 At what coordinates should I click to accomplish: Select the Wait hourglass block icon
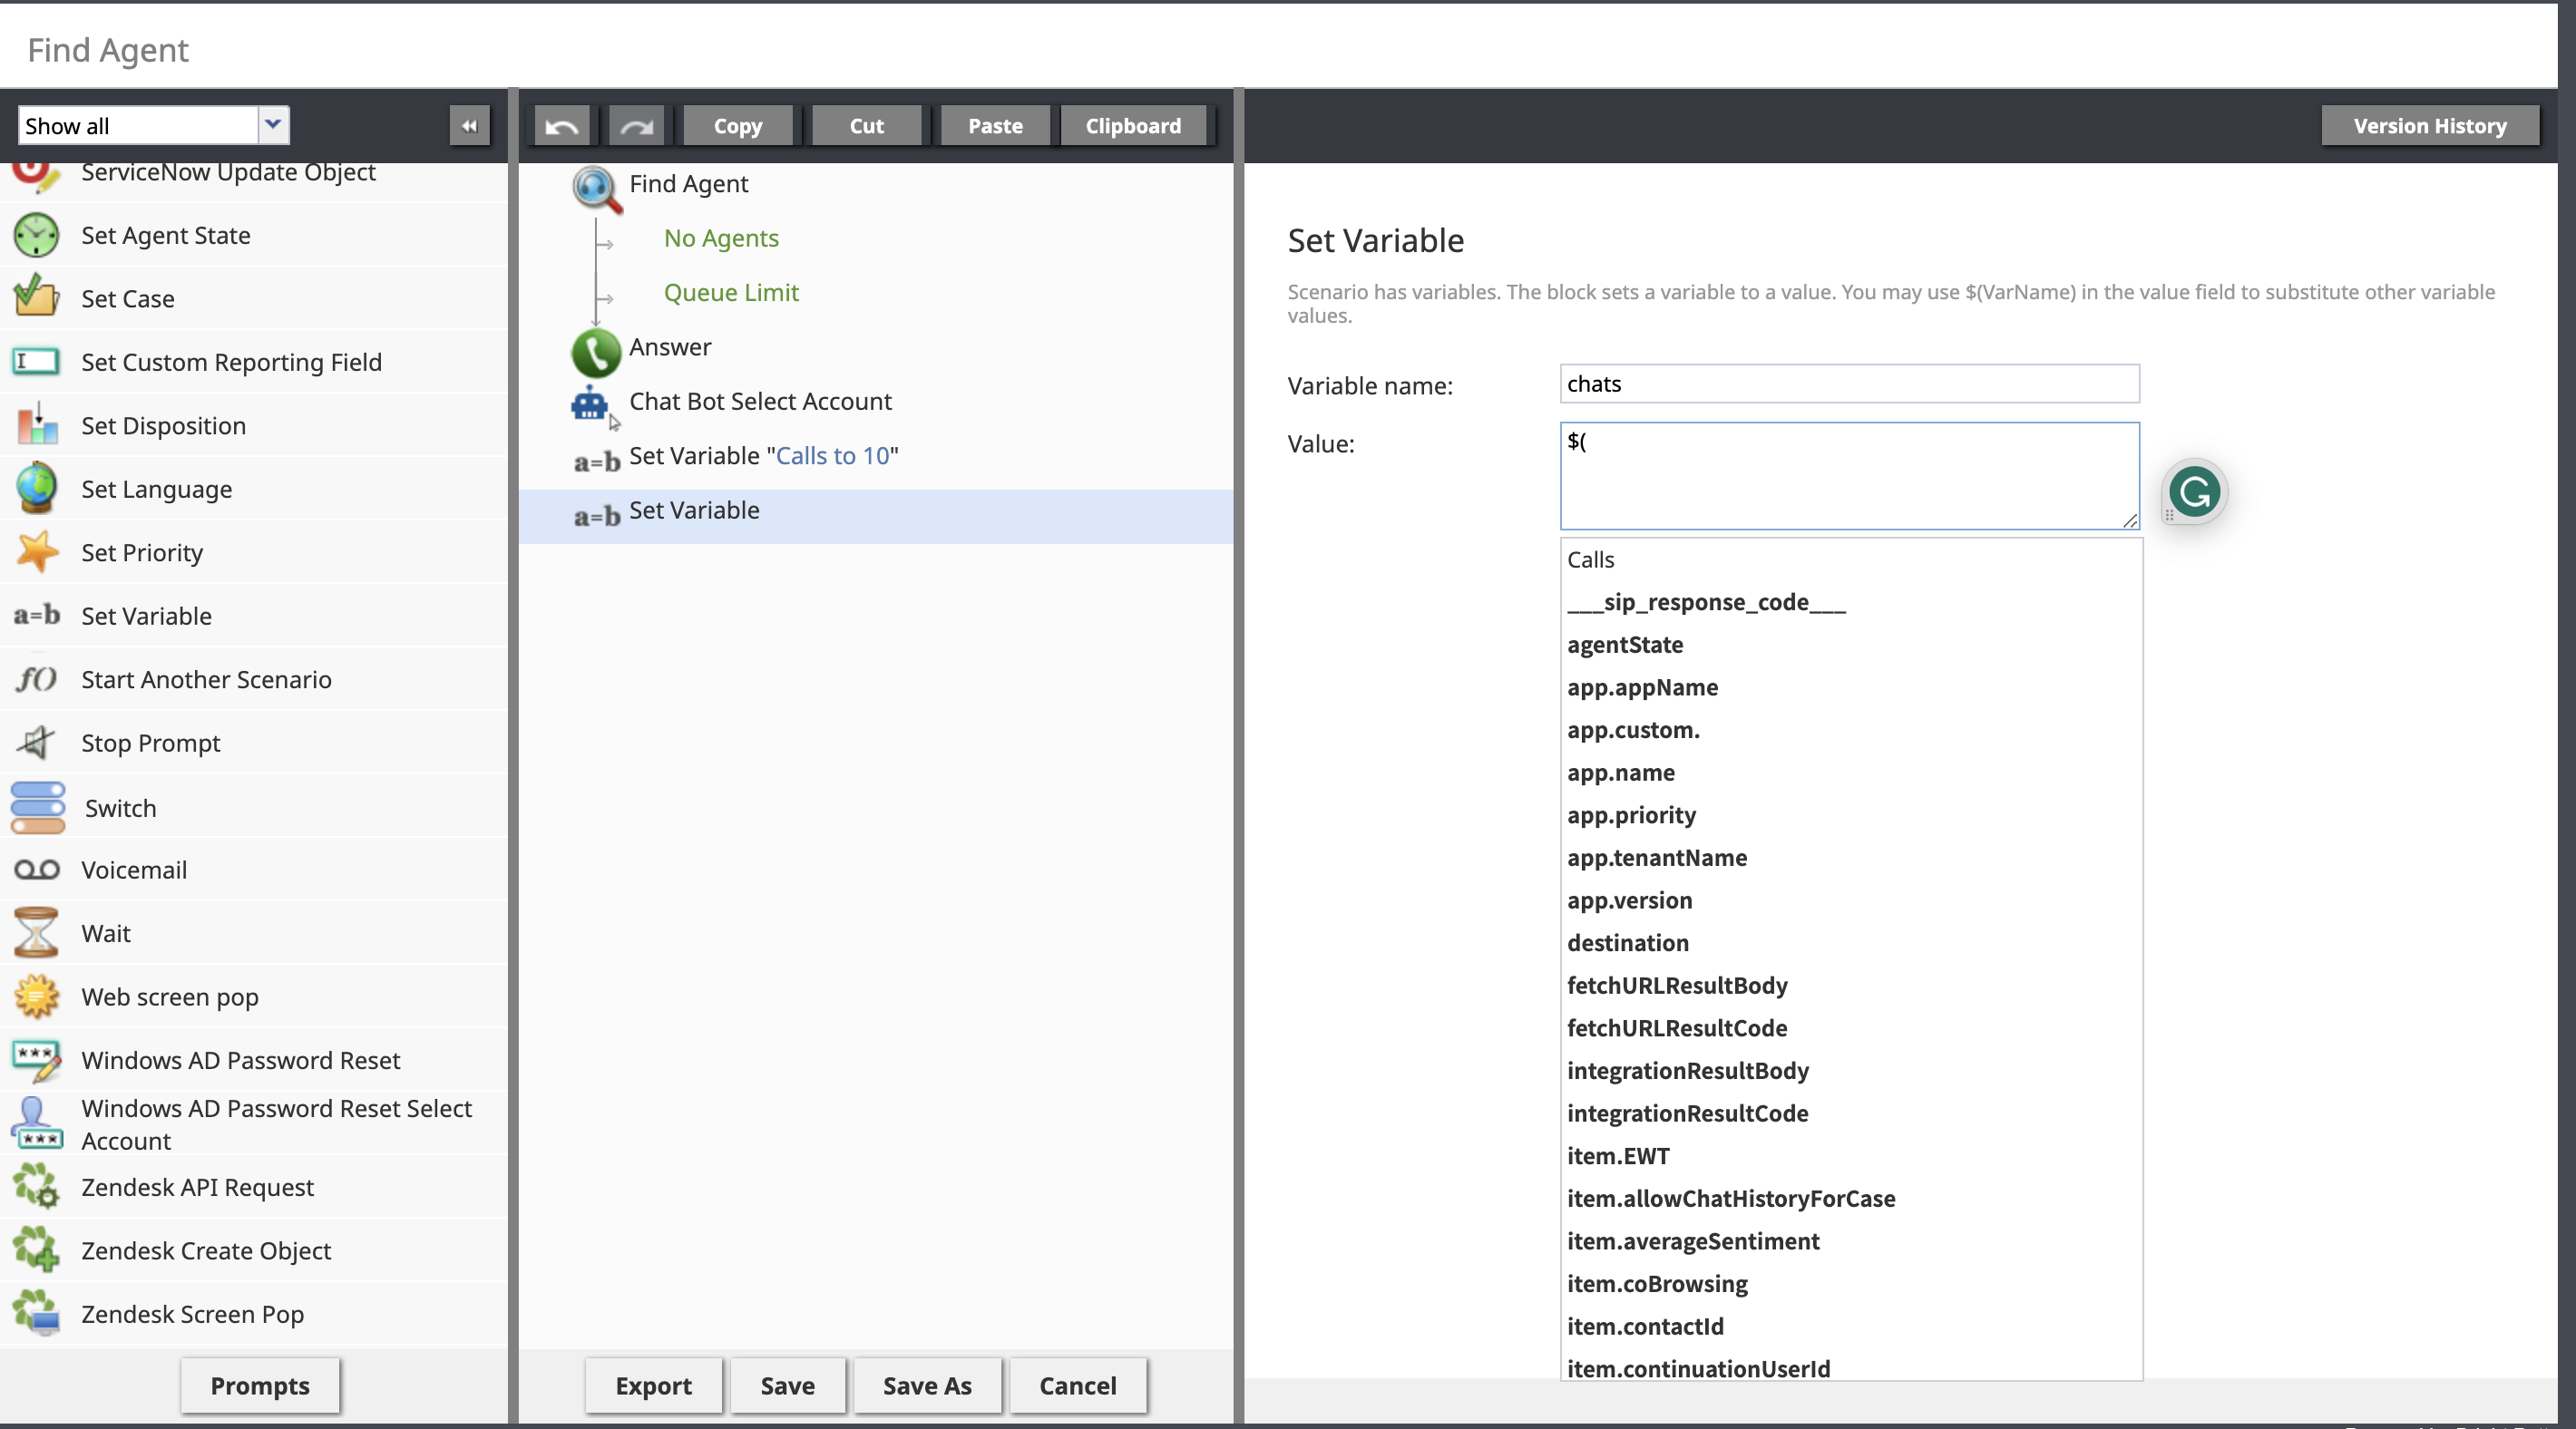[36, 933]
